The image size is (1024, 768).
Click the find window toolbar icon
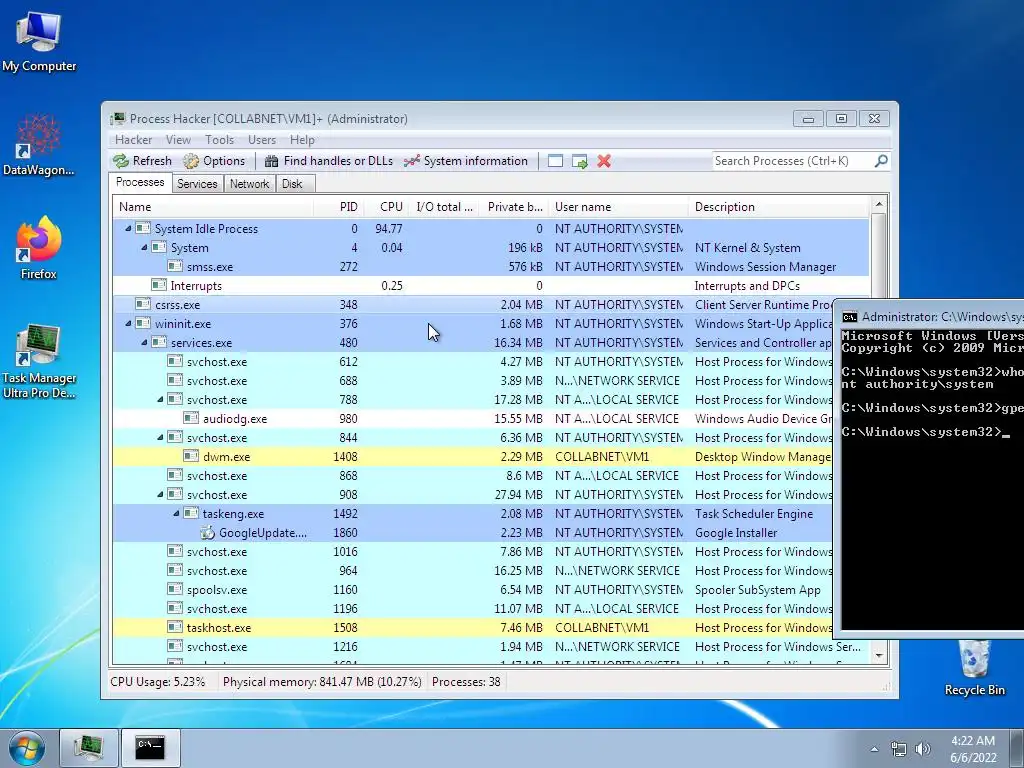click(x=555, y=161)
